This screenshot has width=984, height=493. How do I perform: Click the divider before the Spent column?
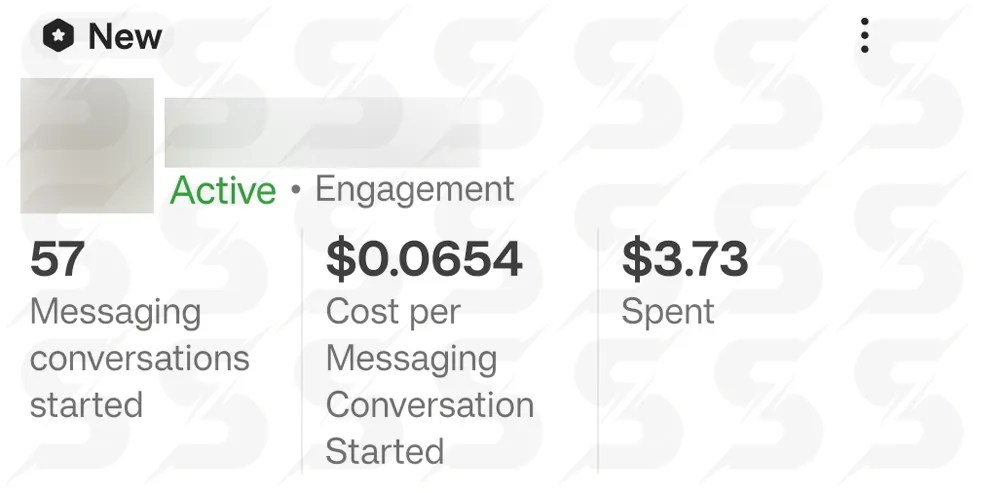coord(598,350)
